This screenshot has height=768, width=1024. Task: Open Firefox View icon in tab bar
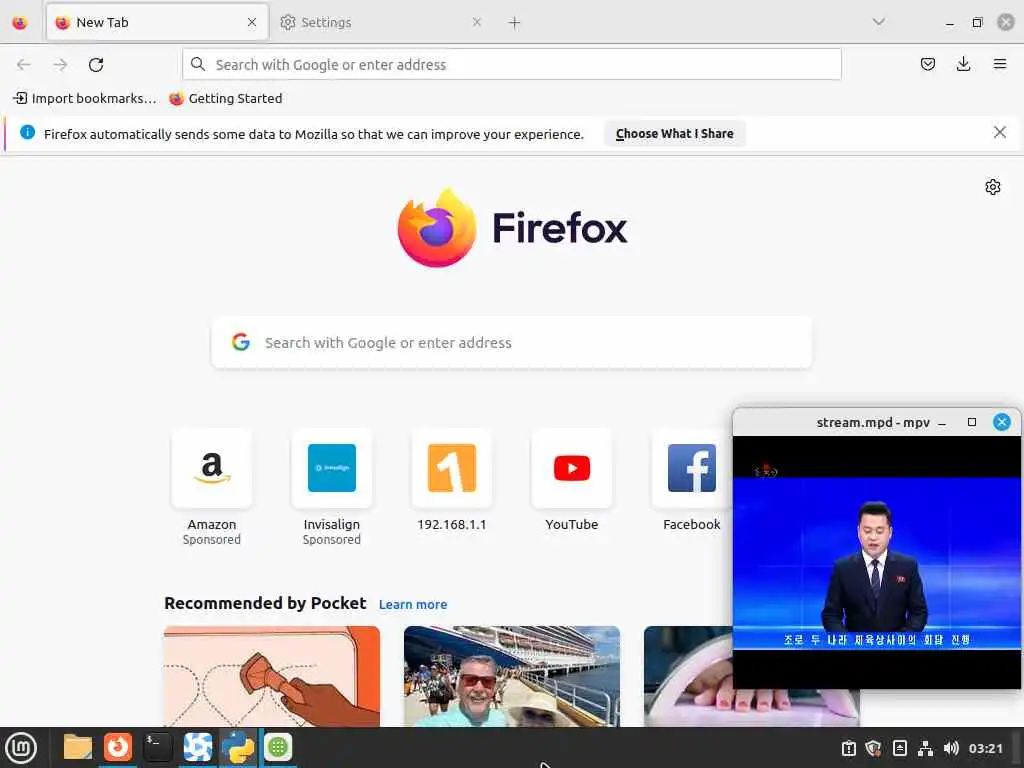click(20, 22)
